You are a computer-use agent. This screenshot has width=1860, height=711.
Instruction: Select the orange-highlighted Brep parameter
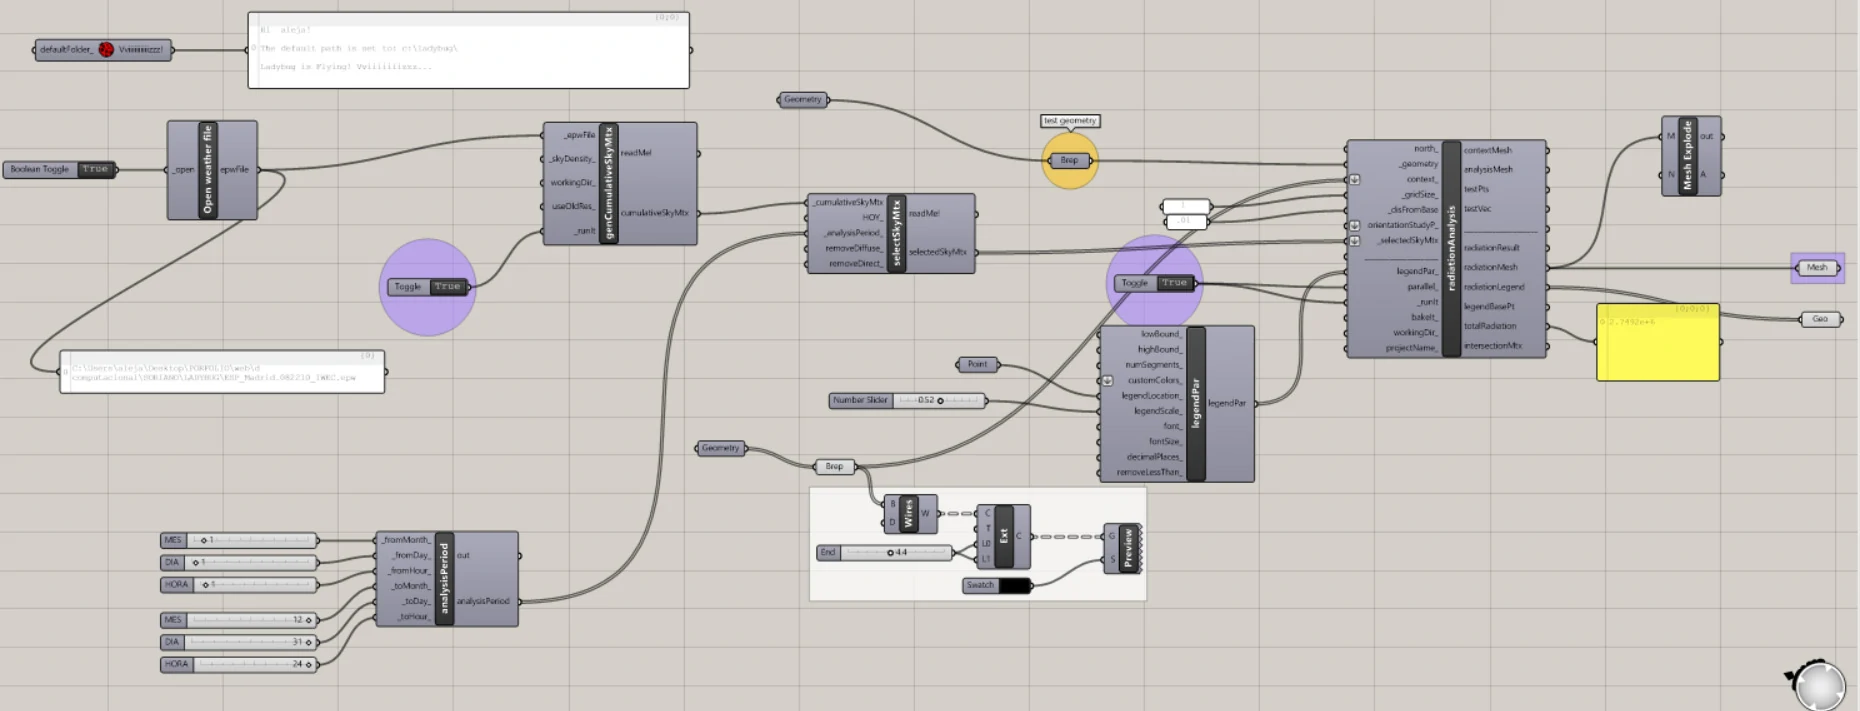[x=1069, y=160]
